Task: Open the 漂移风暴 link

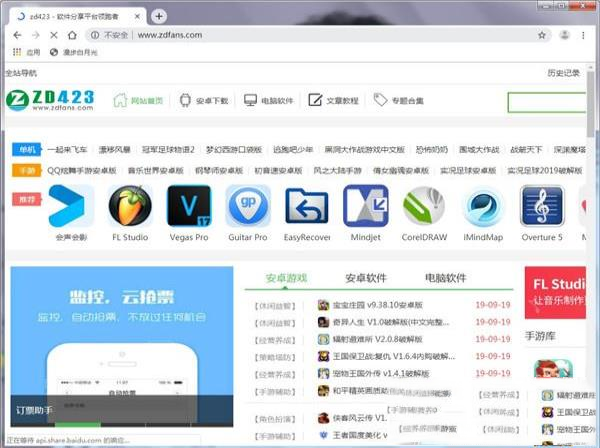Action: (114, 150)
